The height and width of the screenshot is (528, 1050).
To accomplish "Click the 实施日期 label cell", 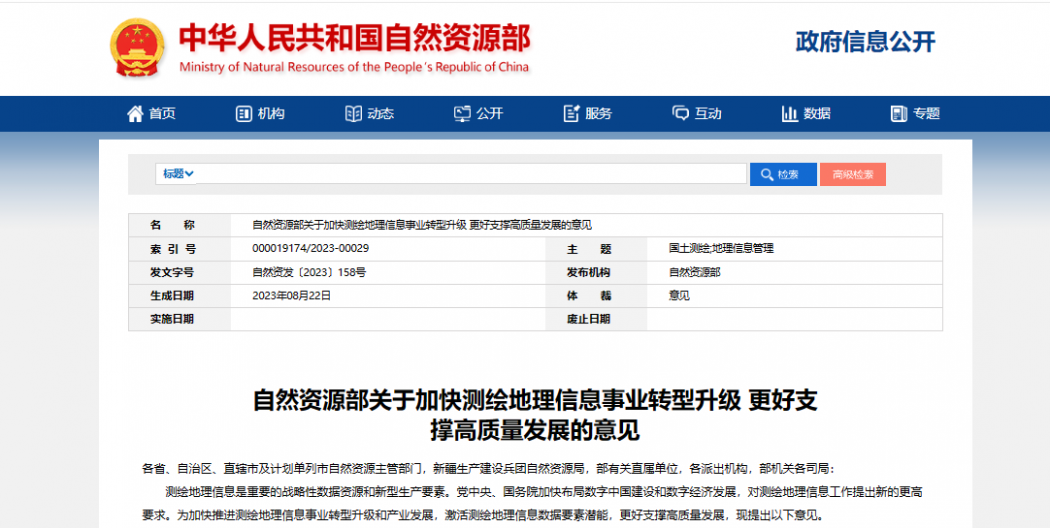I will [179, 320].
